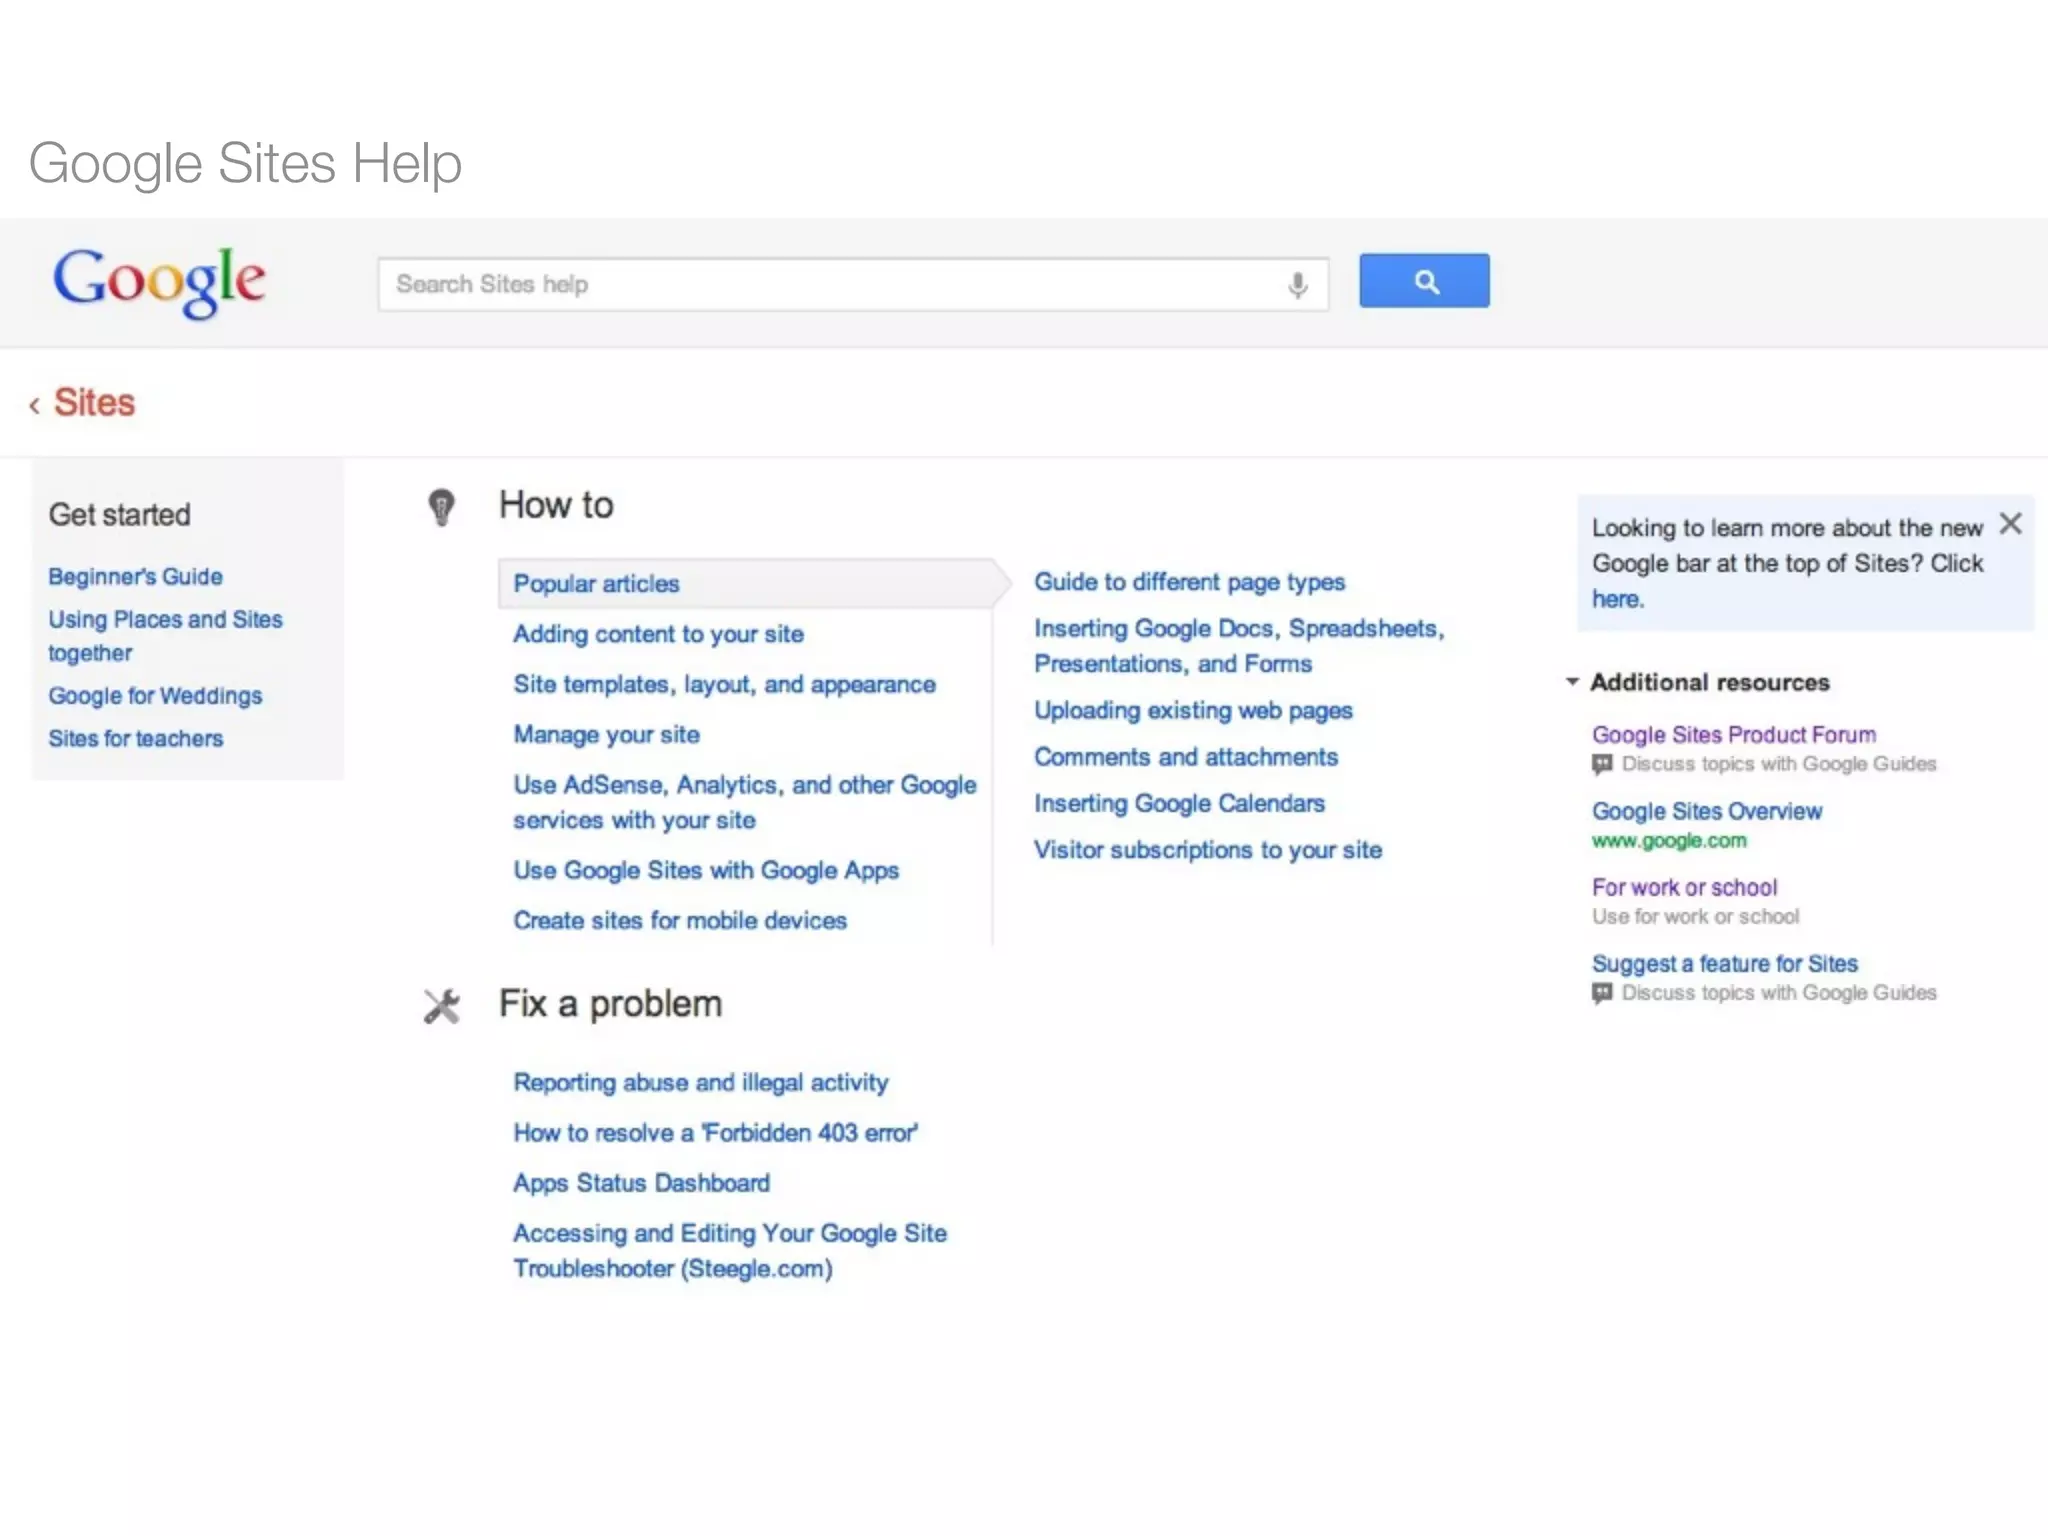The width and height of the screenshot is (2048, 1536).
Task: Click discussion icon under Suggest a feature
Action: (1602, 994)
